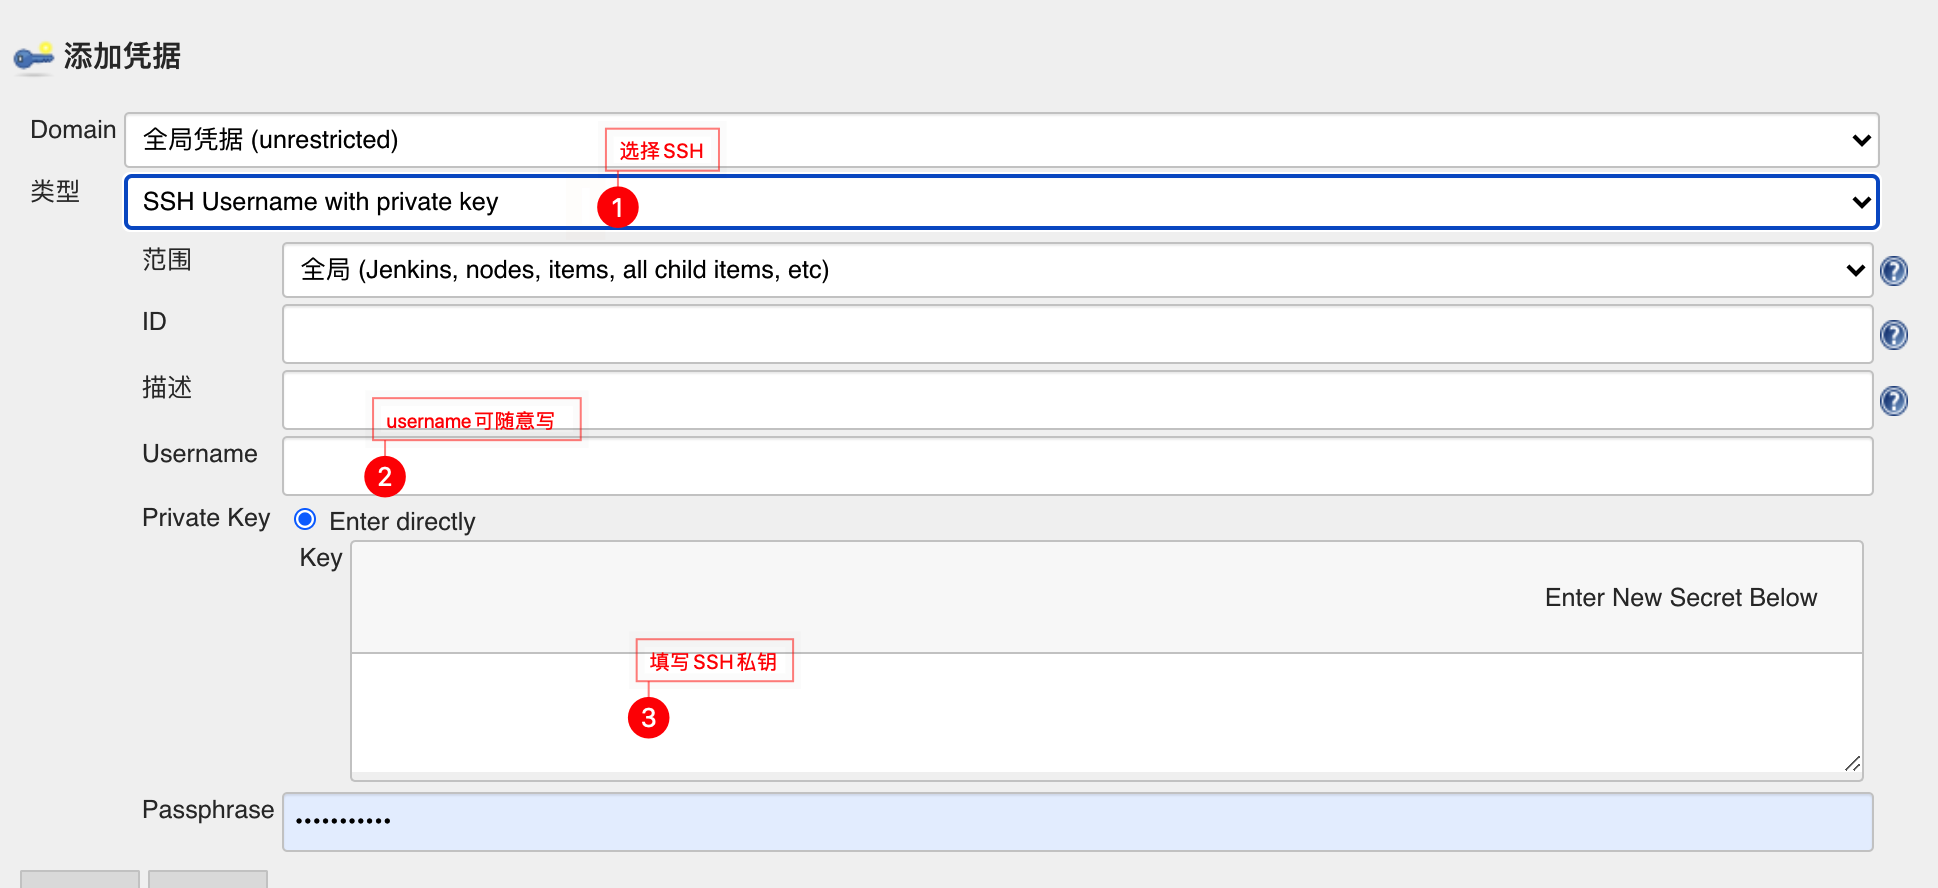Click the Key textarea for SSH private key
The width and height of the screenshot is (1938, 888).
tap(1106, 714)
